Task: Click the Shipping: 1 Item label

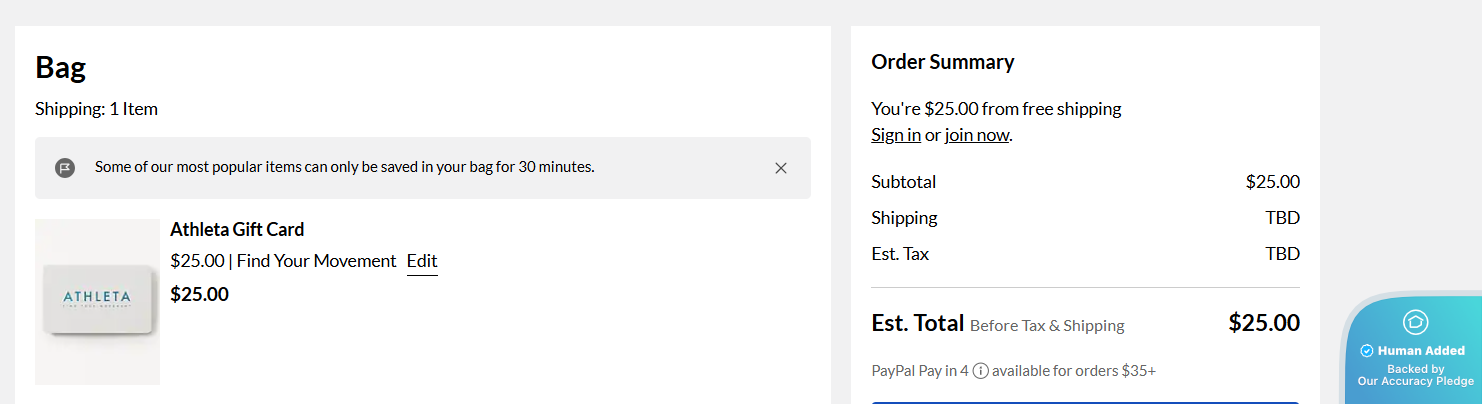Action: (x=96, y=109)
